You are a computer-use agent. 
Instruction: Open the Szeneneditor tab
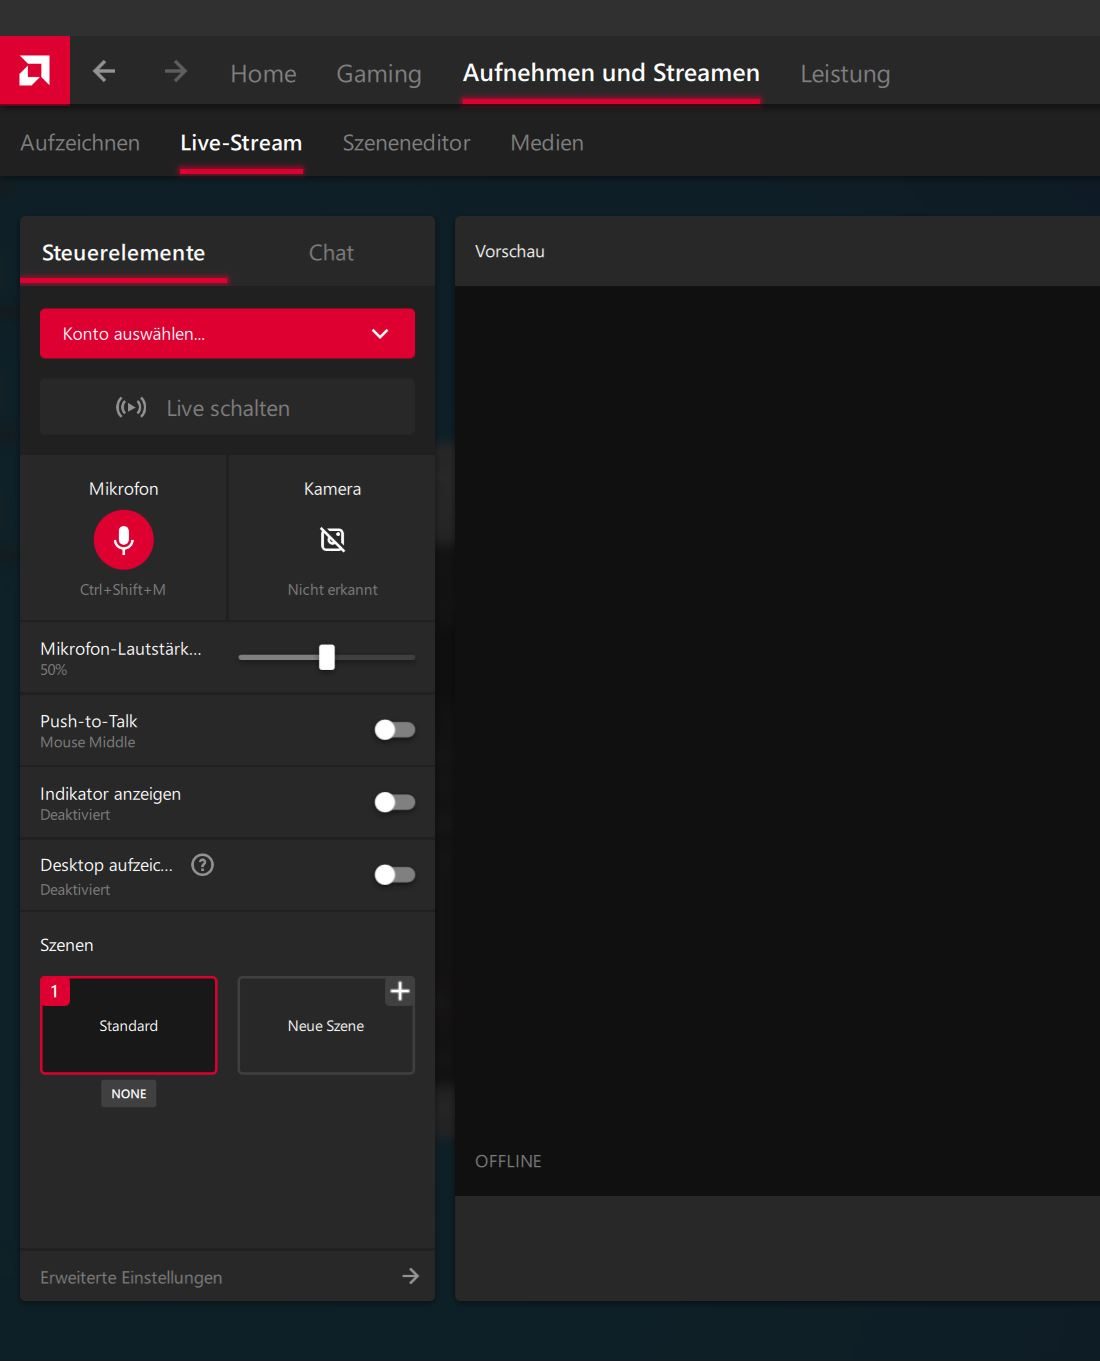(x=406, y=143)
